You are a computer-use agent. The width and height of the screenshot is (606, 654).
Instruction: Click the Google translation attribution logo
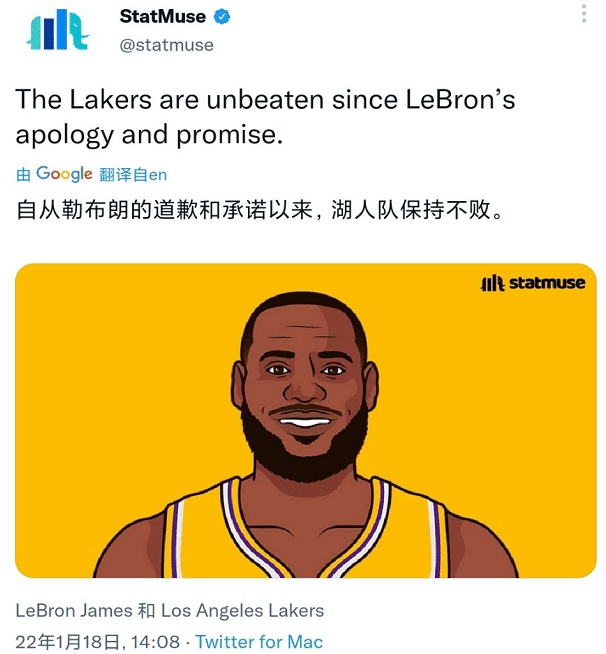64,174
